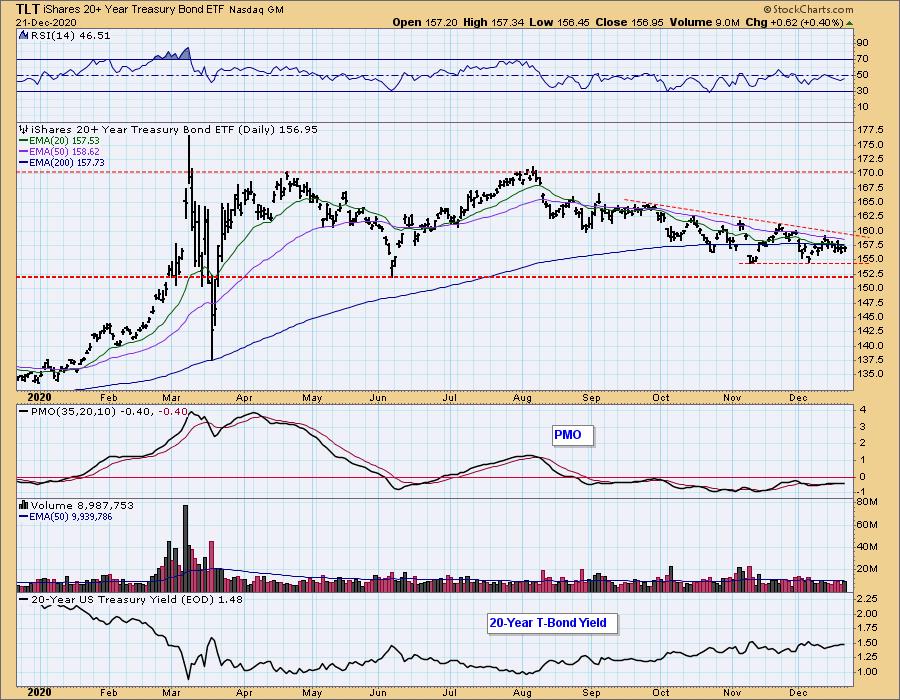Click the purple EMA(50) 158.62 legend entry
900x700 pixels.
[59, 151]
